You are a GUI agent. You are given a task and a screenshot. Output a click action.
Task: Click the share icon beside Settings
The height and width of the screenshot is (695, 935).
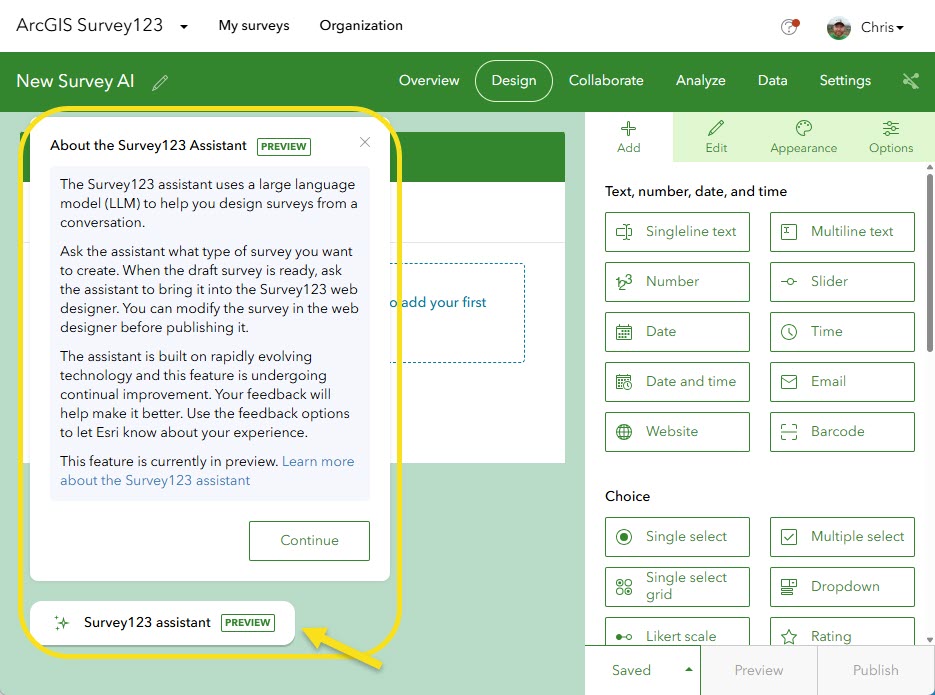click(x=911, y=80)
